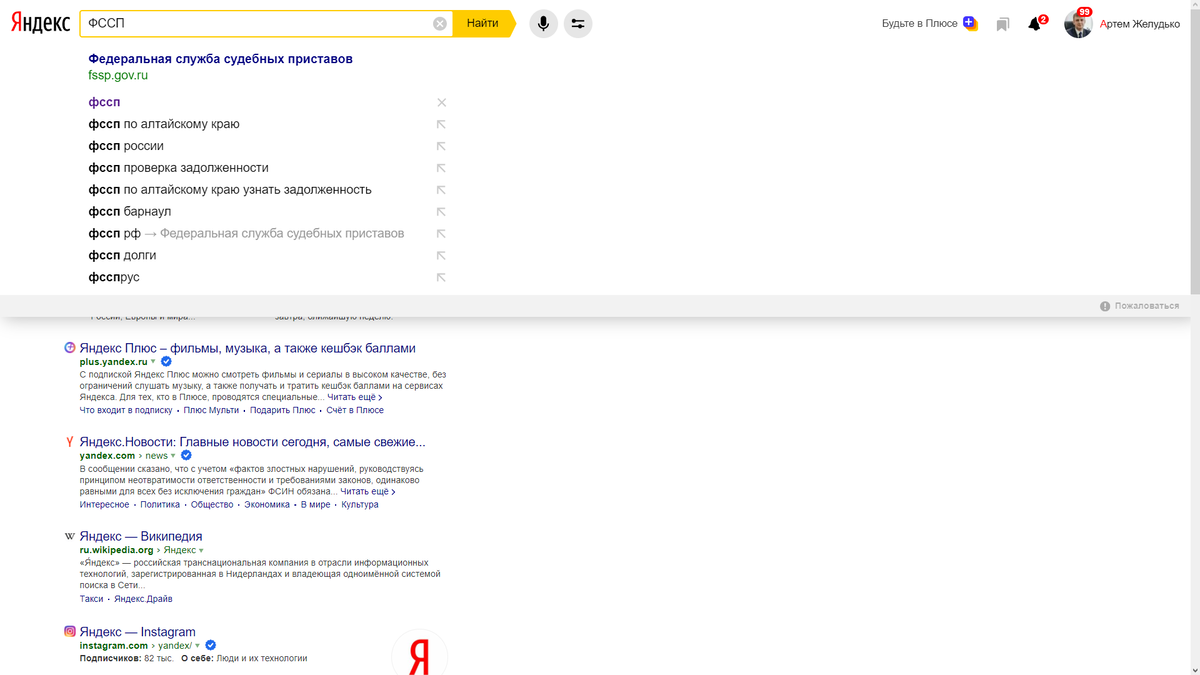The width and height of the screenshot is (1200, 675).
Task: Expand instagram.com address dropdown arrow
Action: (198, 646)
